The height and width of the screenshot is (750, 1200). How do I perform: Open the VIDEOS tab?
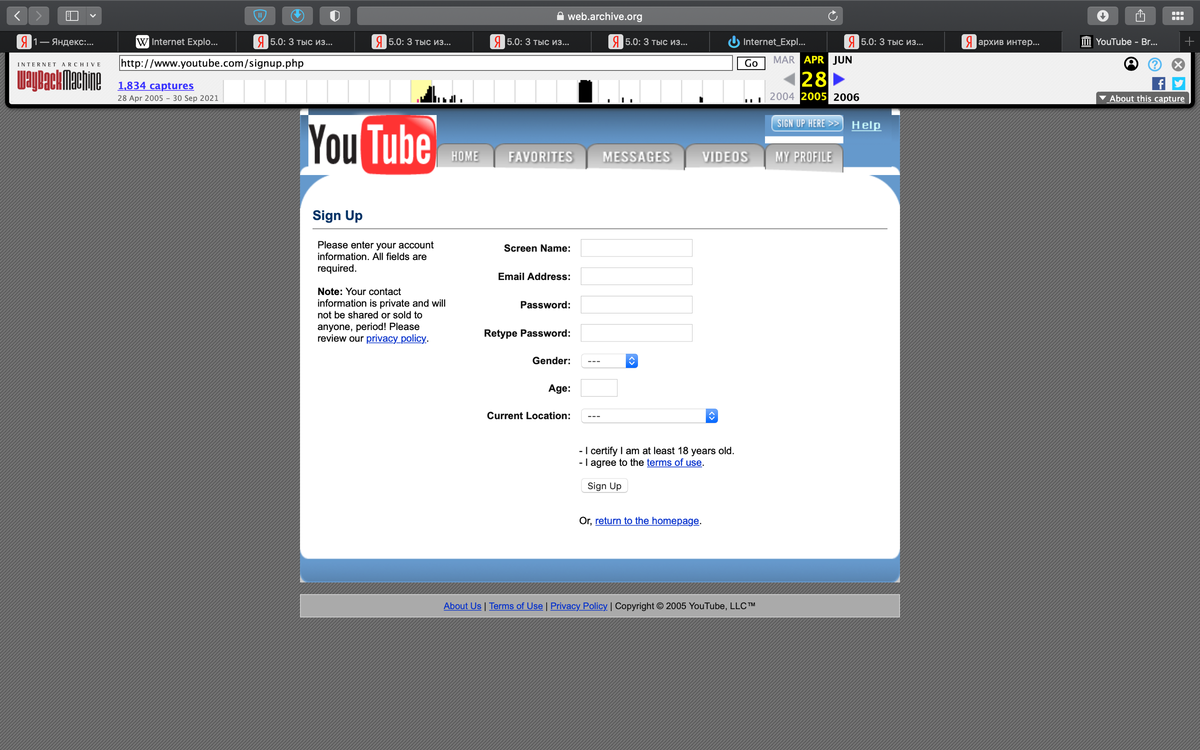click(x=725, y=157)
